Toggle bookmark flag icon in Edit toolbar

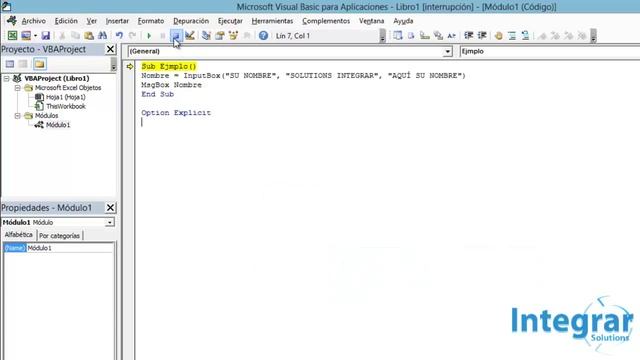(542, 36)
